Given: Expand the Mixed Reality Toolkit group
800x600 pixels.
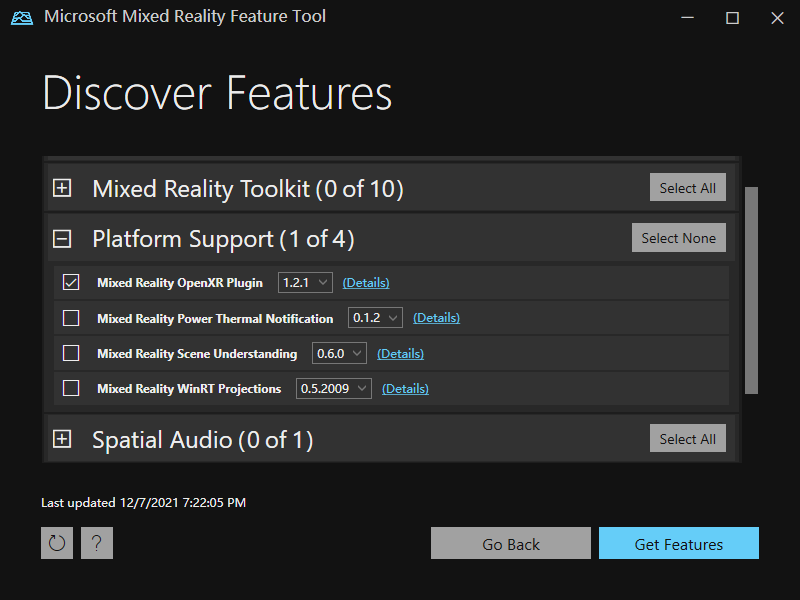Looking at the screenshot, I should point(62,188).
